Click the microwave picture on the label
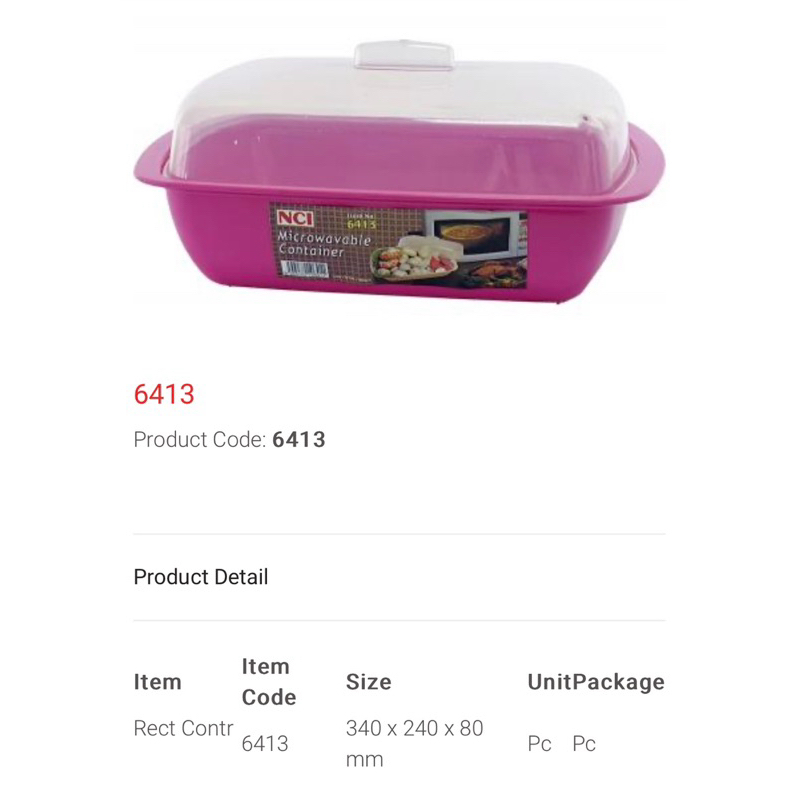Image resolution: width=800 pixels, height=800 pixels. click(473, 235)
